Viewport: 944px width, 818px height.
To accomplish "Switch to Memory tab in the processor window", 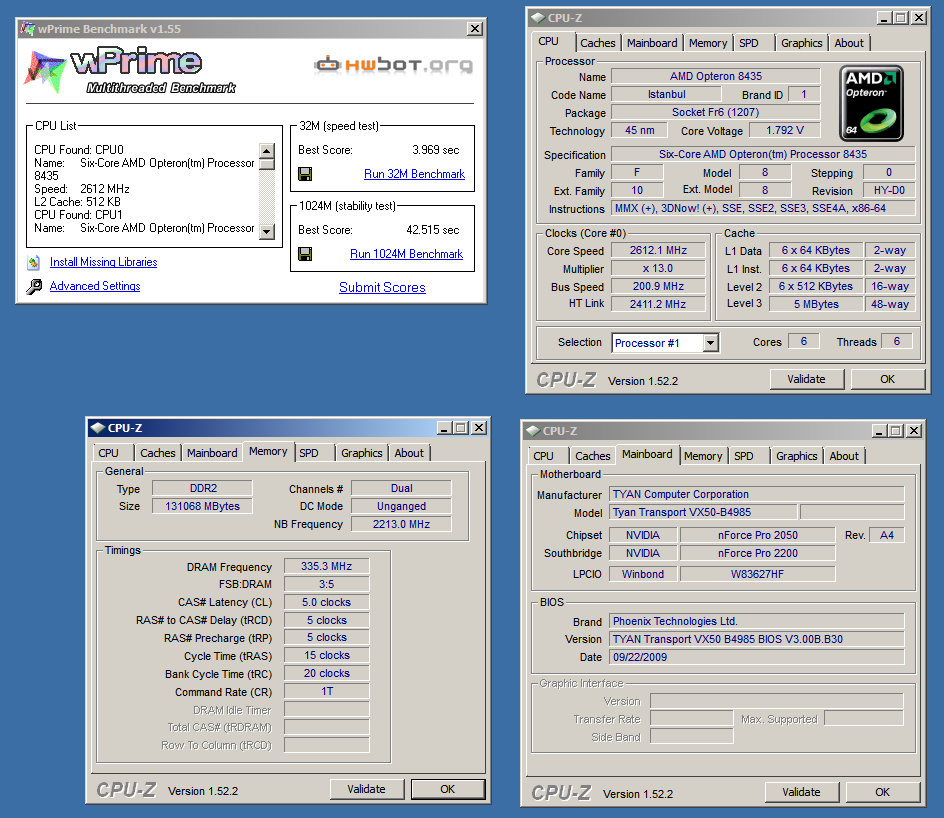I will (708, 43).
